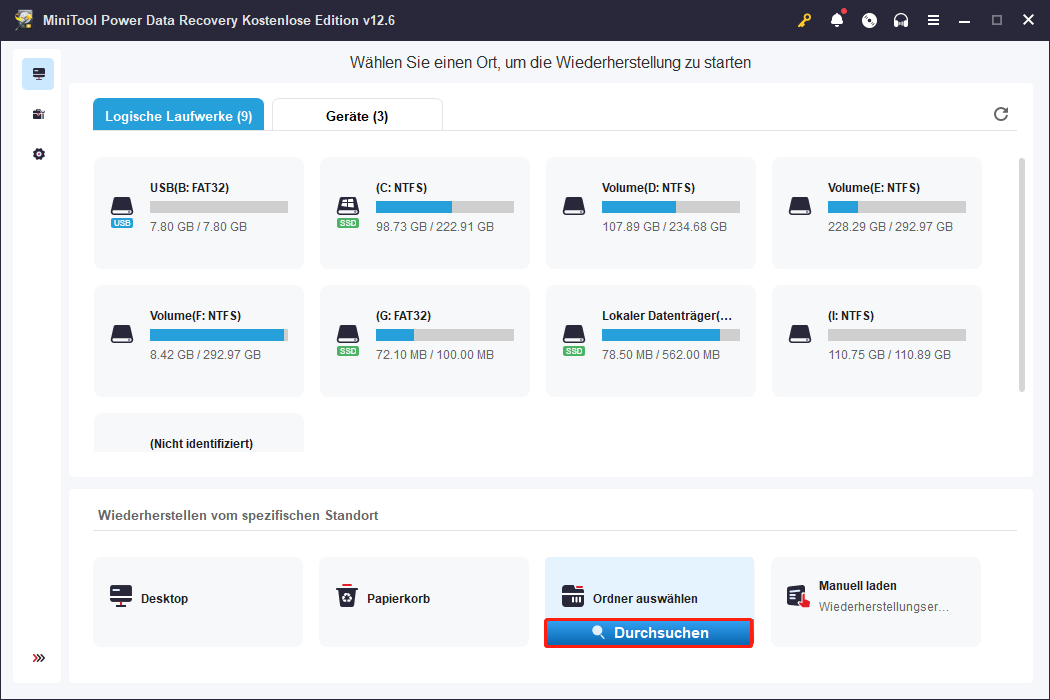Click the drive list vertical scrollbar
The width and height of the screenshot is (1050, 700).
[1021, 274]
